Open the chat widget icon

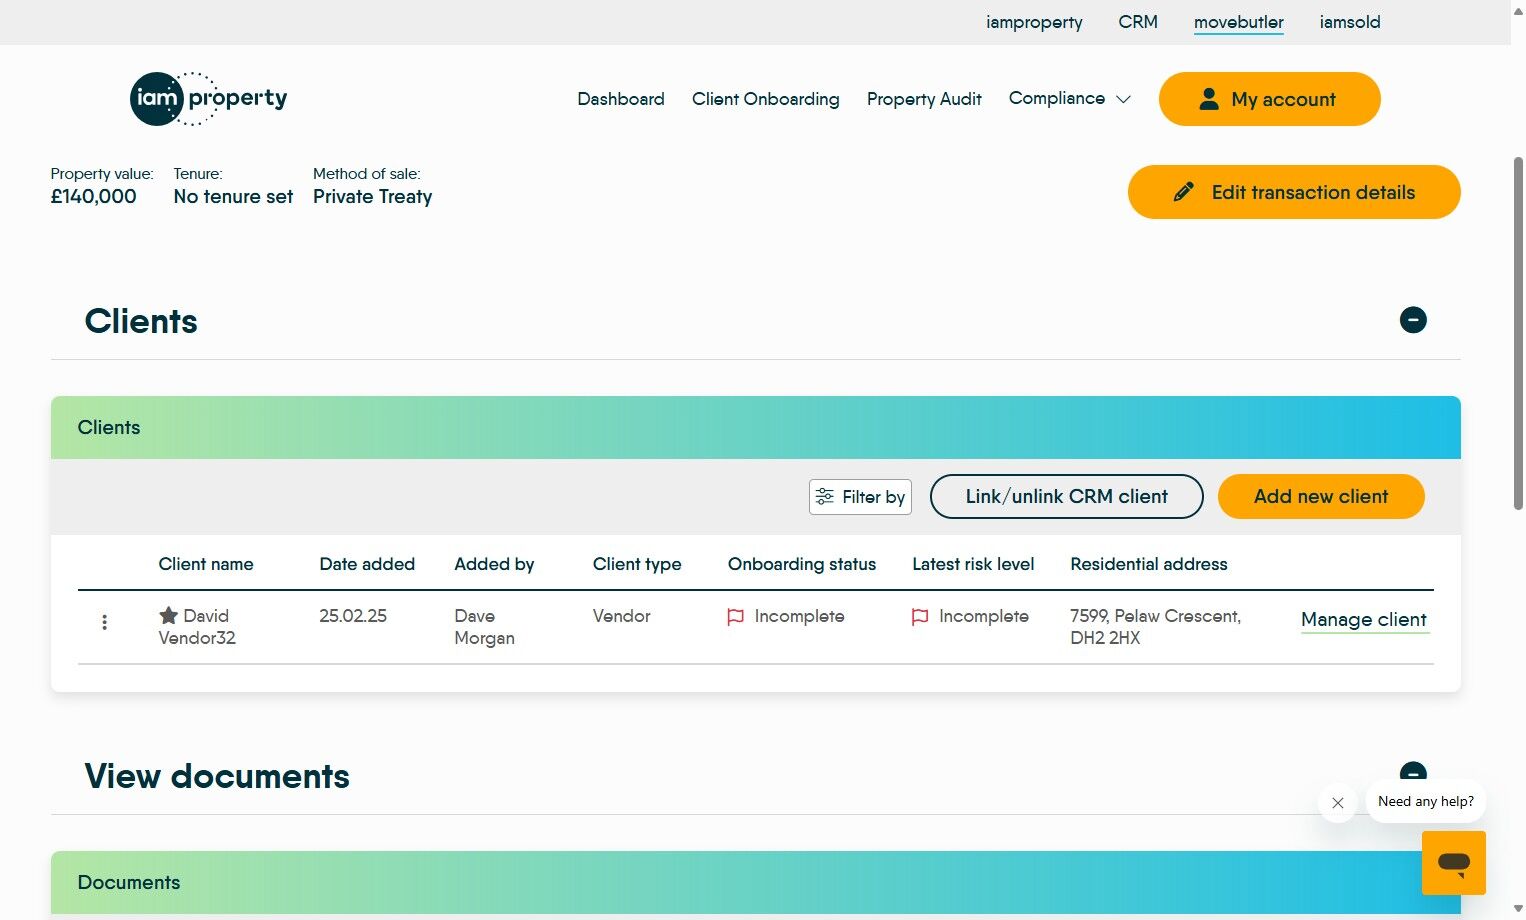point(1454,863)
